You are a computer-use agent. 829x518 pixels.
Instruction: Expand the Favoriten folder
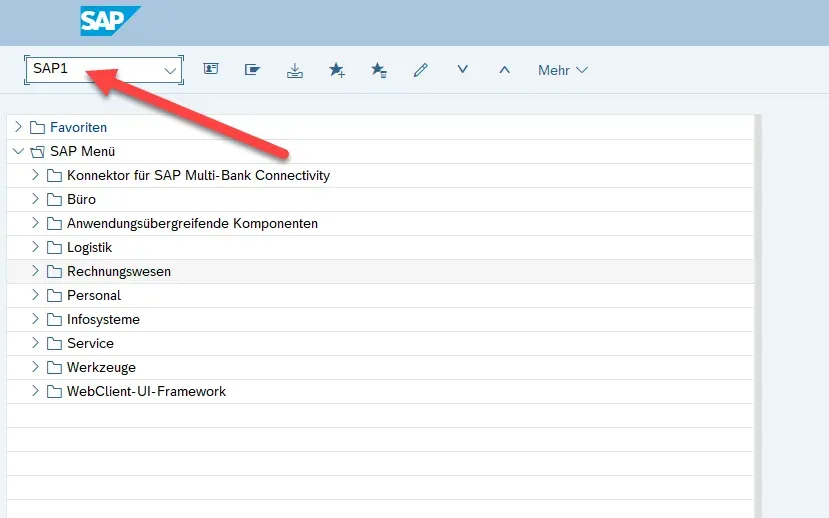pyautogui.click(x=18, y=127)
